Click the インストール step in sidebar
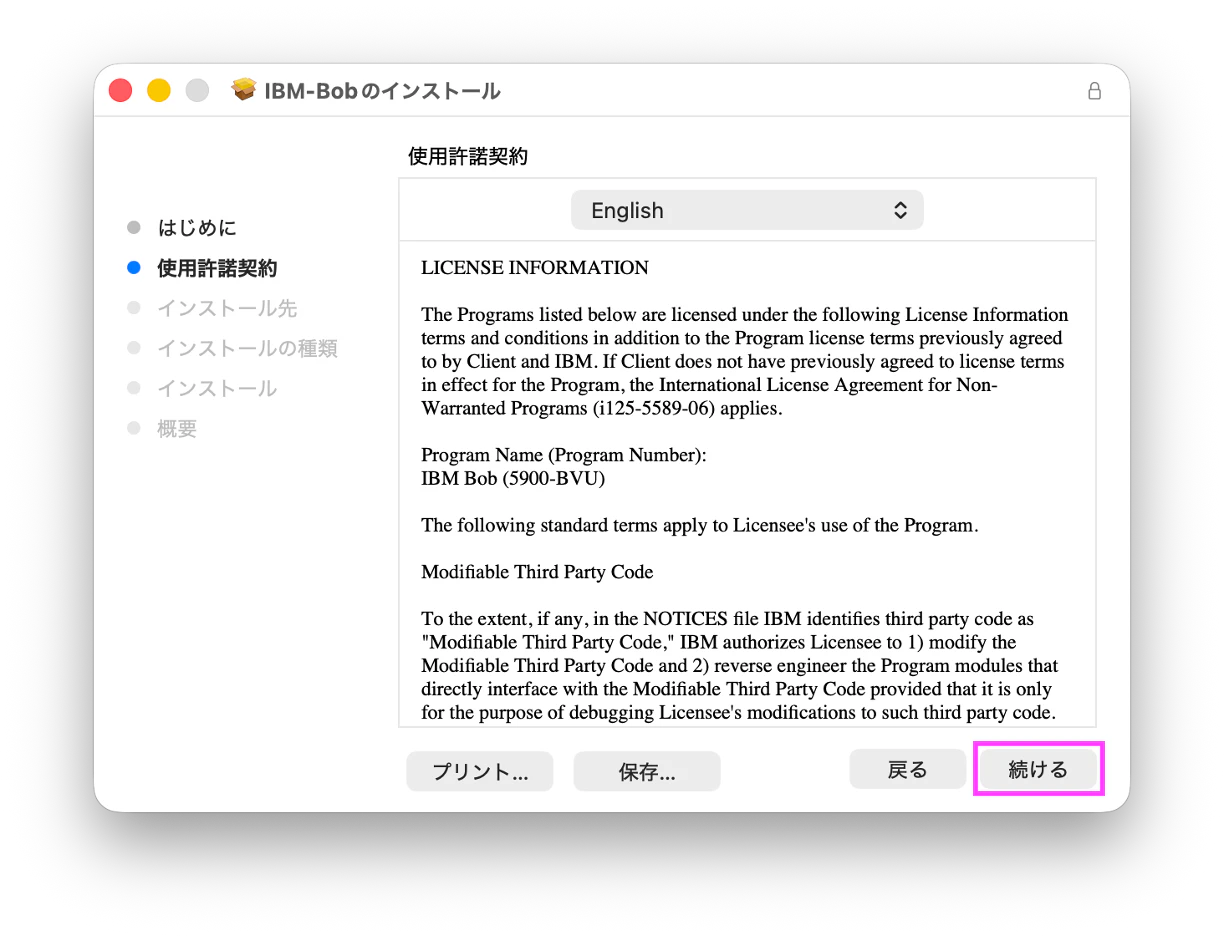1224x936 pixels. tap(217, 388)
